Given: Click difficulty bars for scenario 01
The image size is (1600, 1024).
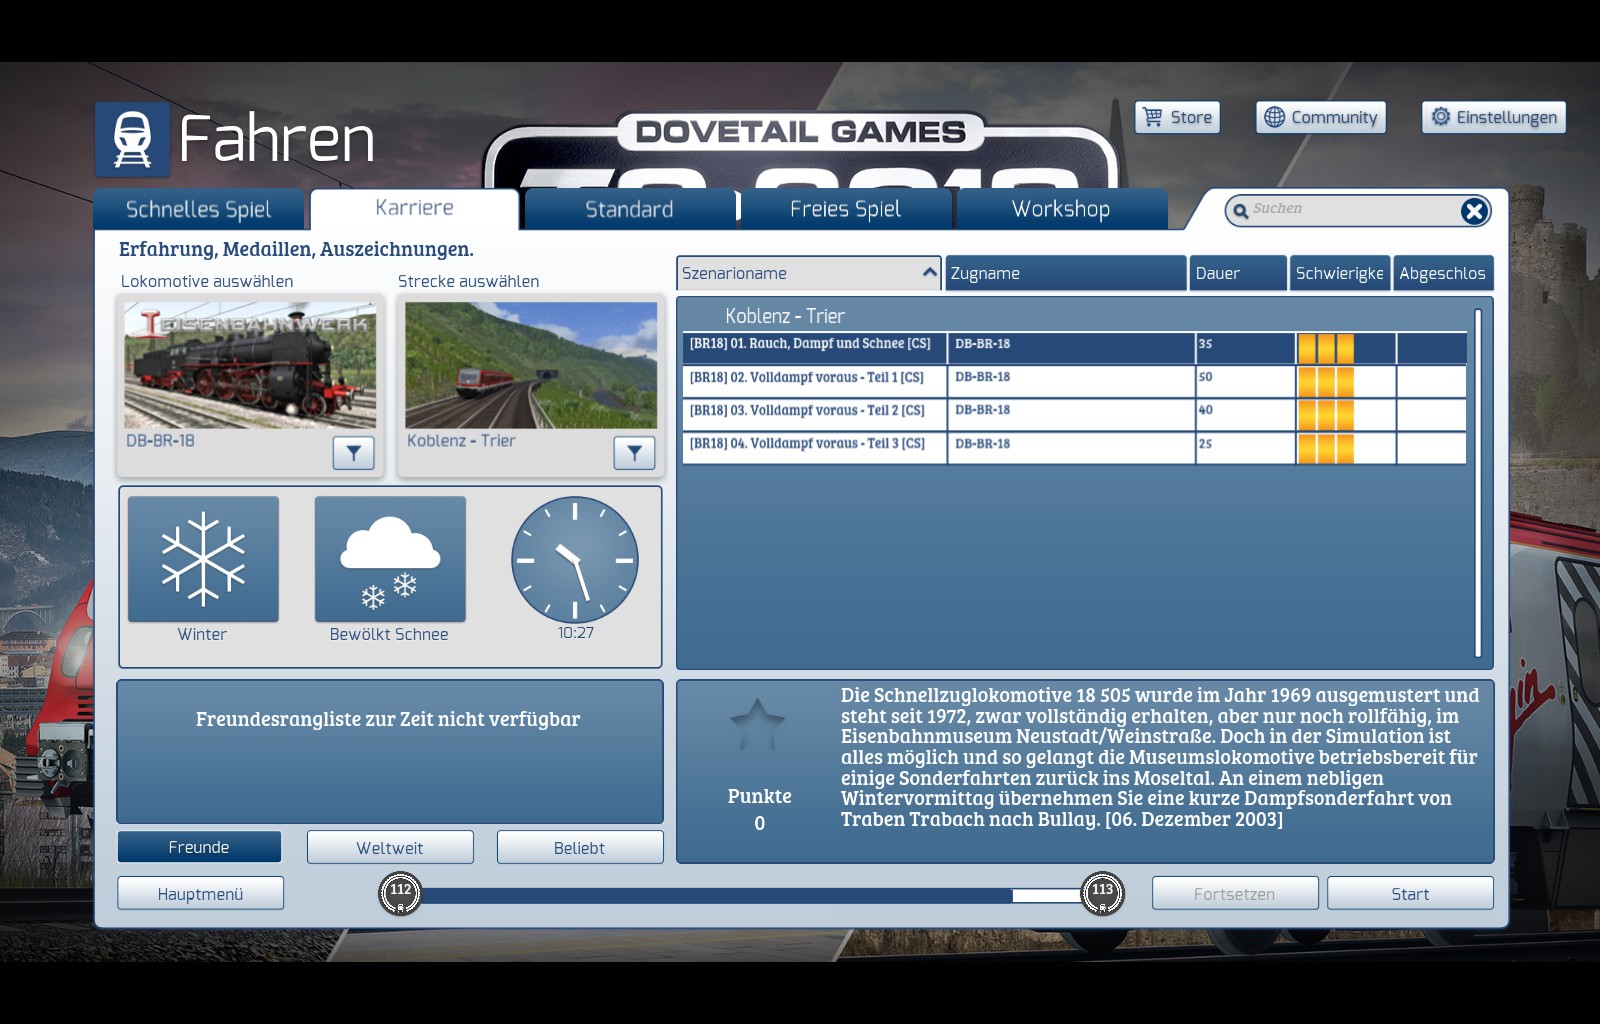Looking at the screenshot, I should [x=1326, y=348].
